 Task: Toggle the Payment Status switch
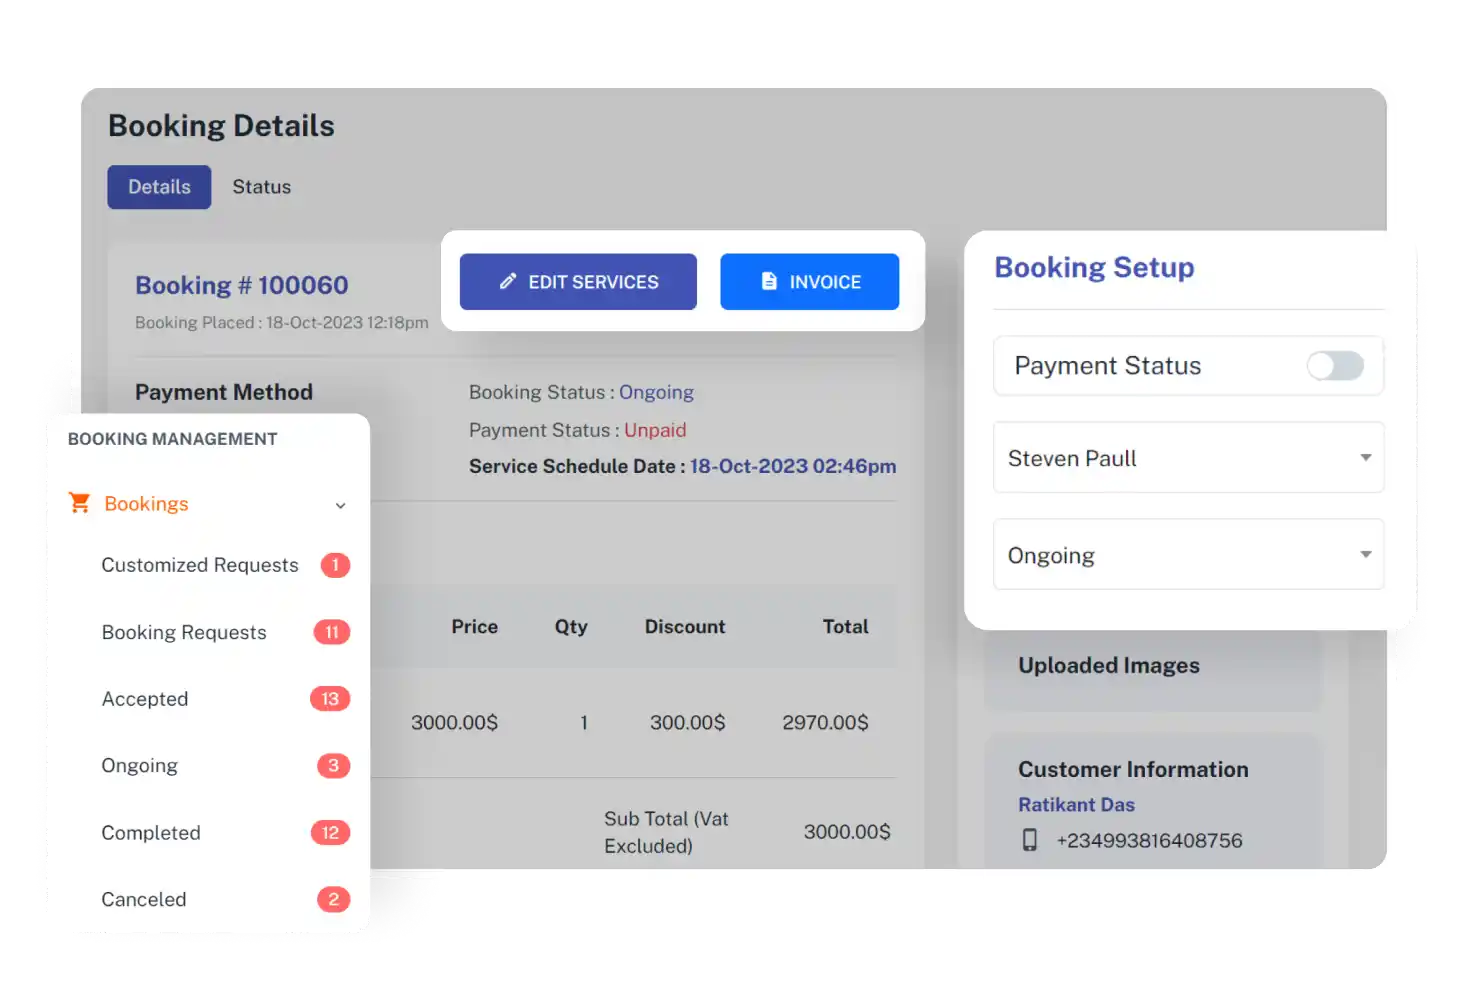click(x=1335, y=366)
